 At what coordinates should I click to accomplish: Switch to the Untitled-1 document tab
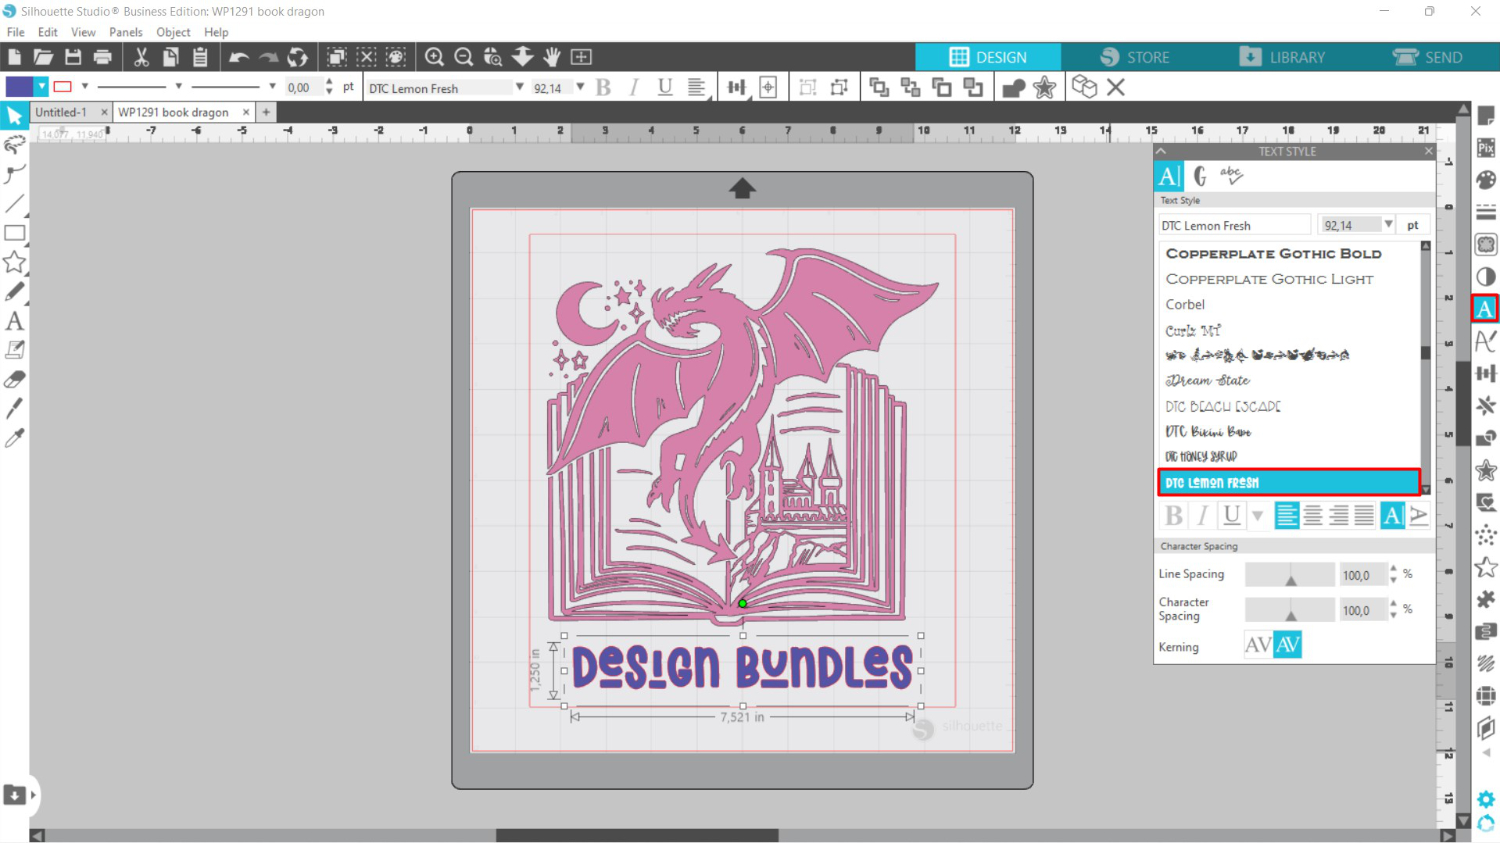coord(61,112)
